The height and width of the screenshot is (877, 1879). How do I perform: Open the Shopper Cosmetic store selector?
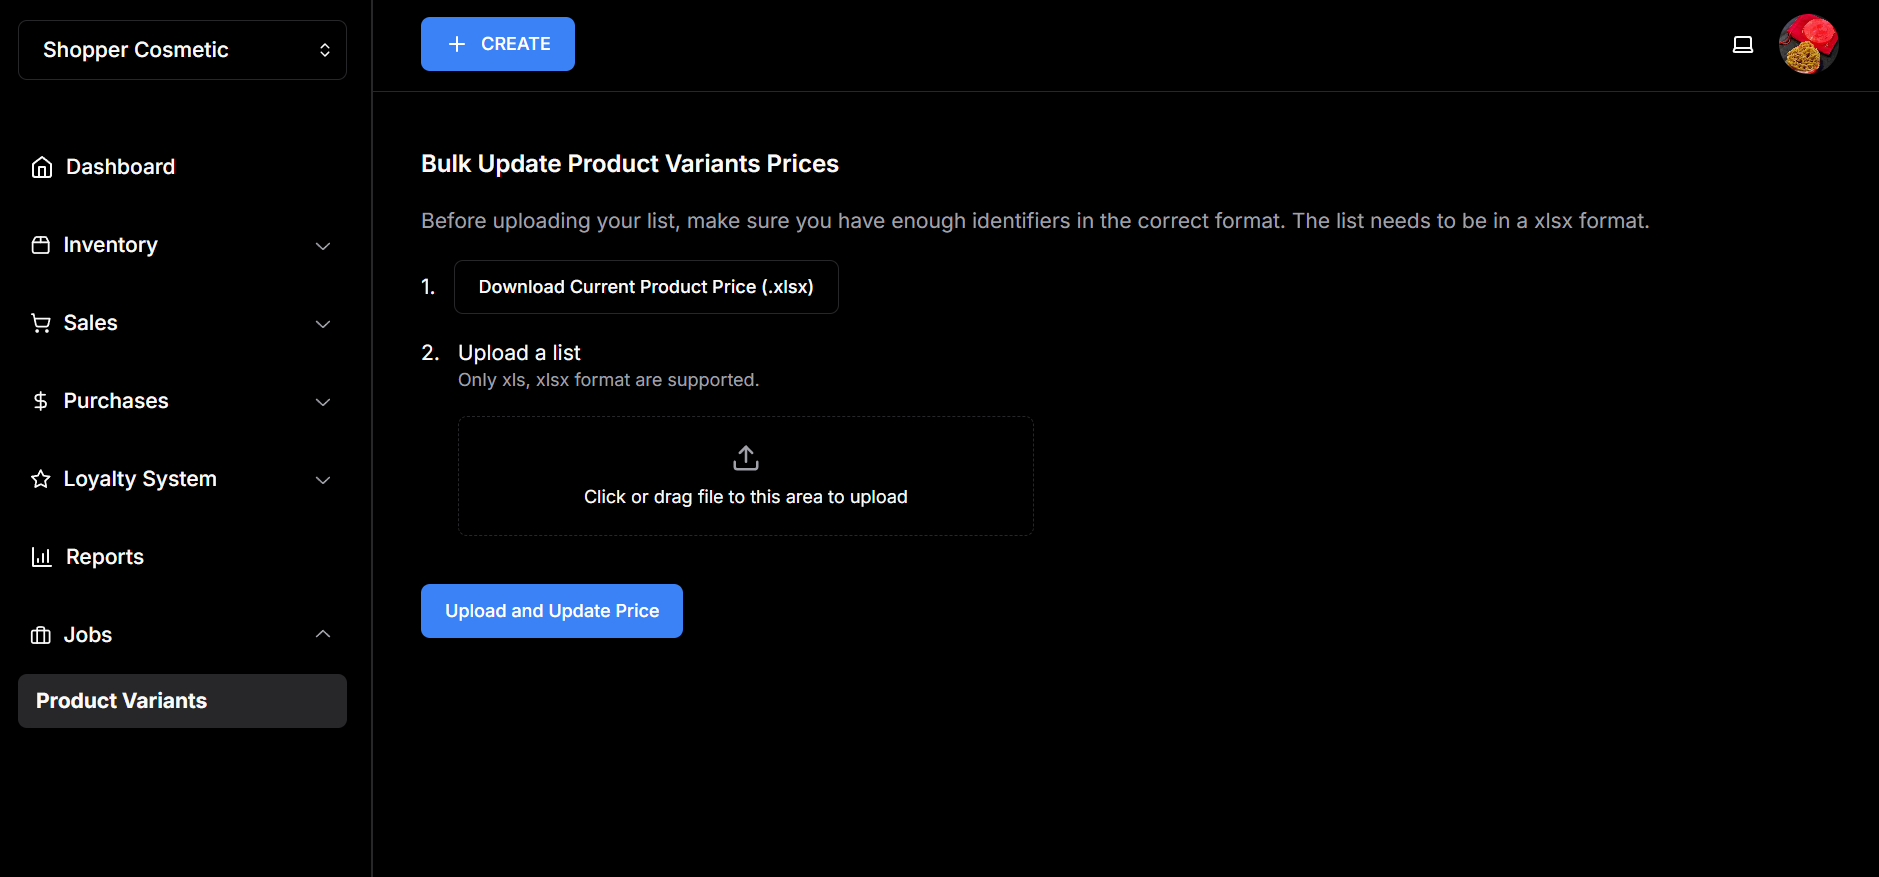(182, 50)
